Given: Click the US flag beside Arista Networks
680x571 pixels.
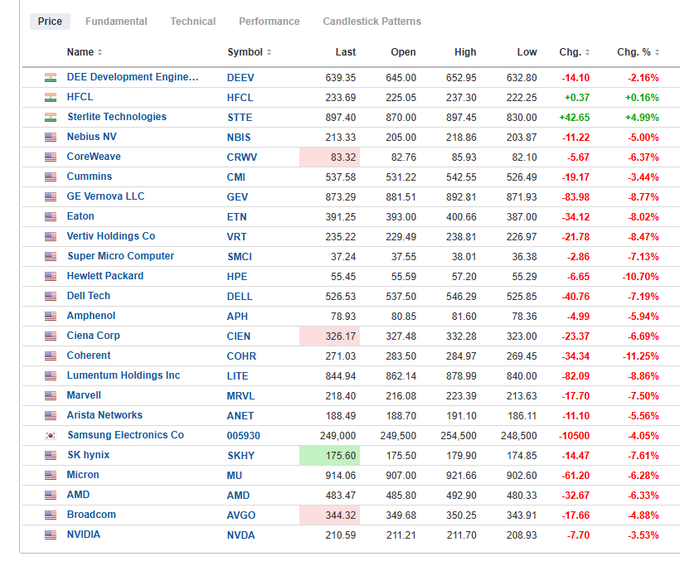Looking at the screenshot, I should tap(51, 416).
